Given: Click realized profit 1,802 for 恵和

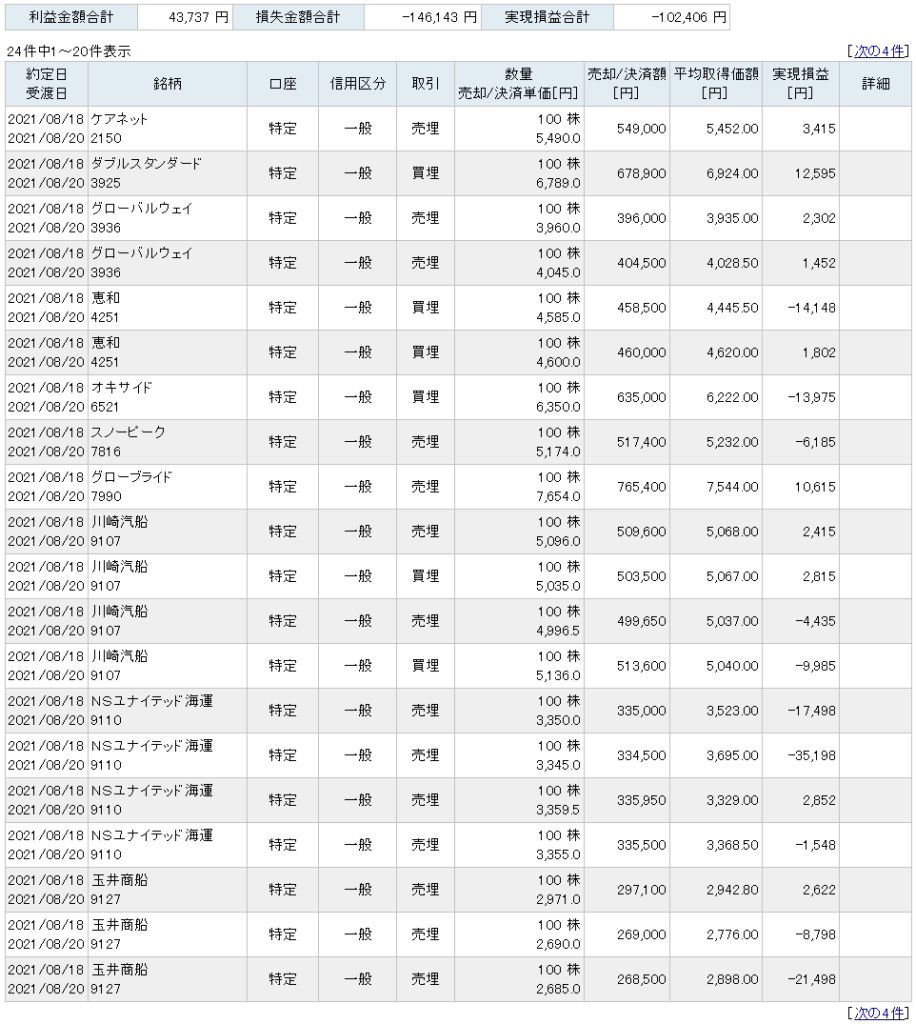Looking at the screenshot, I should (x=819, y=353).
